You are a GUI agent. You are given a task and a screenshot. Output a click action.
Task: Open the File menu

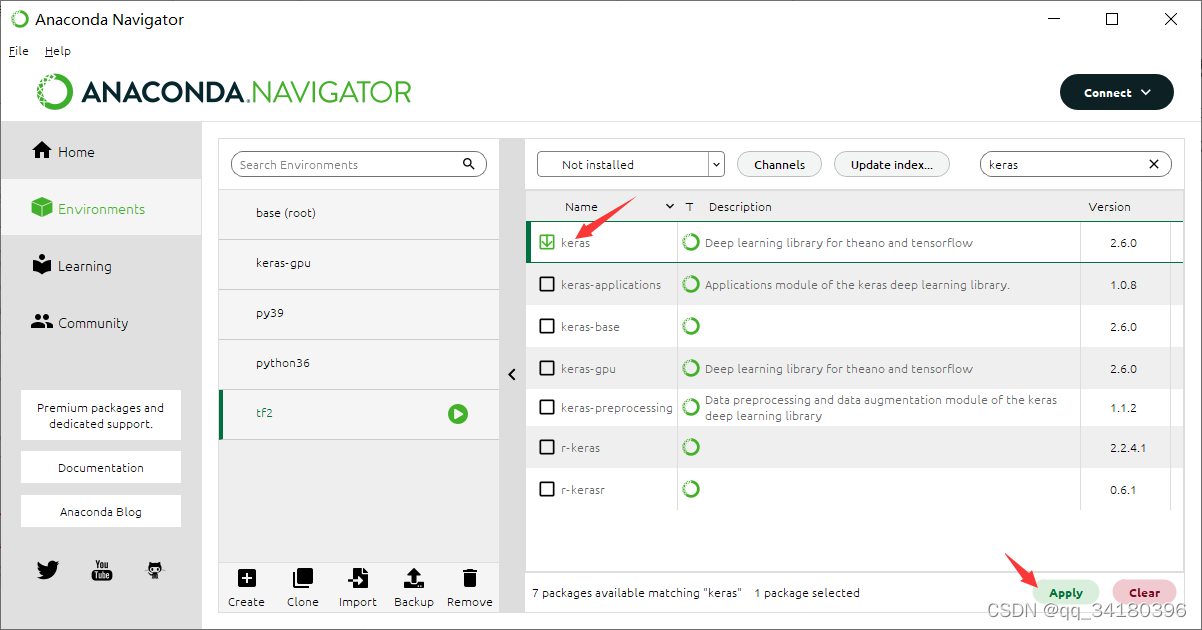pyautogui.click(x=18, y=51)
